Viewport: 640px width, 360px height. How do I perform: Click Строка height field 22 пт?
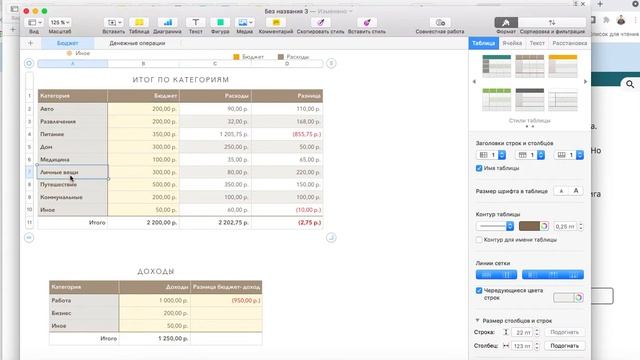tap(523, 333)
